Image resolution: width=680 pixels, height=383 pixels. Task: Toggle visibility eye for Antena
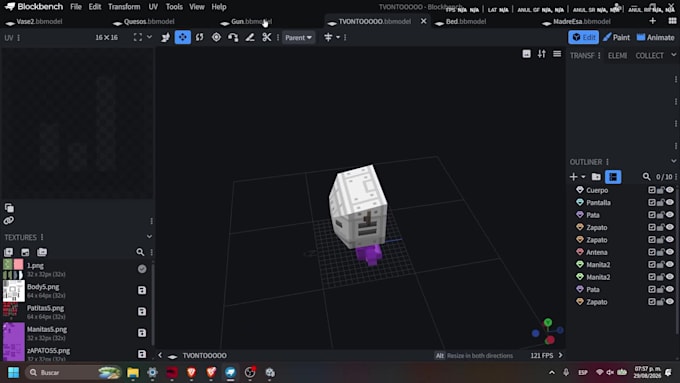tap(670, 252)
